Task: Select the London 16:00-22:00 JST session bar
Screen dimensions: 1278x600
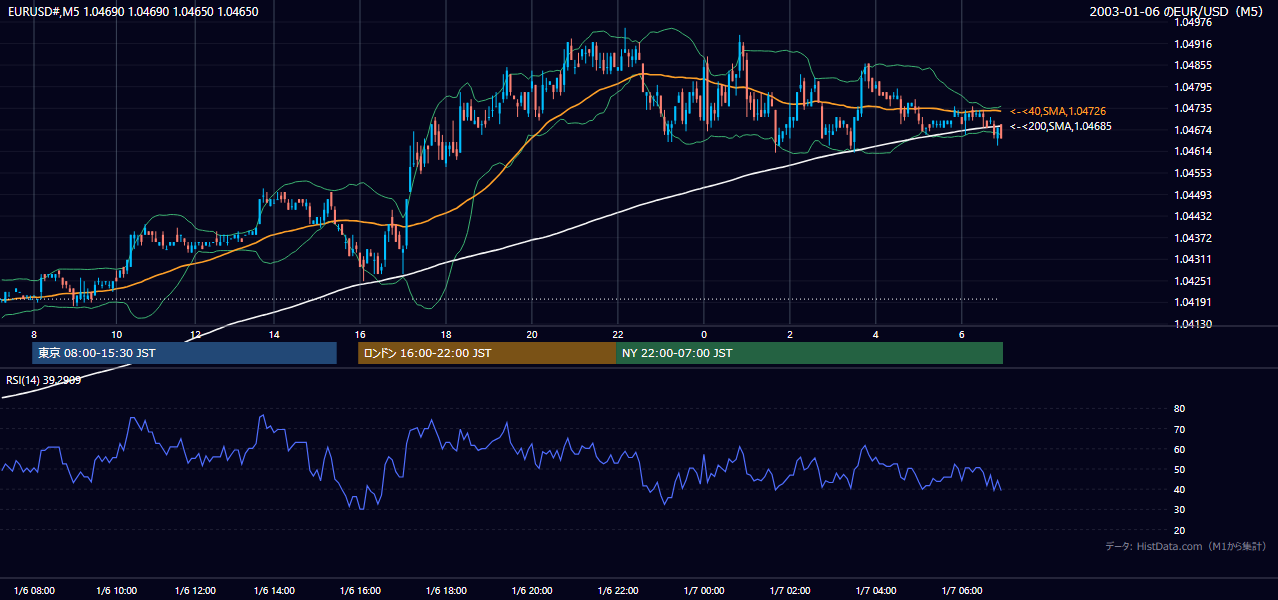Action: pyautogui.click(x=487, y=353)
